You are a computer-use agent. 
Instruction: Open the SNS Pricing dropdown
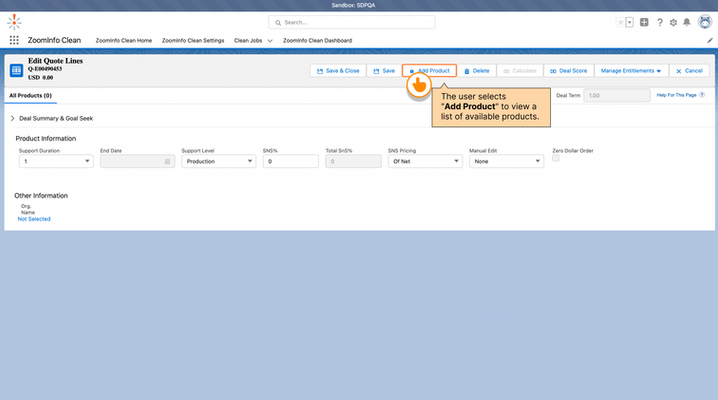(x=425, y=162)
